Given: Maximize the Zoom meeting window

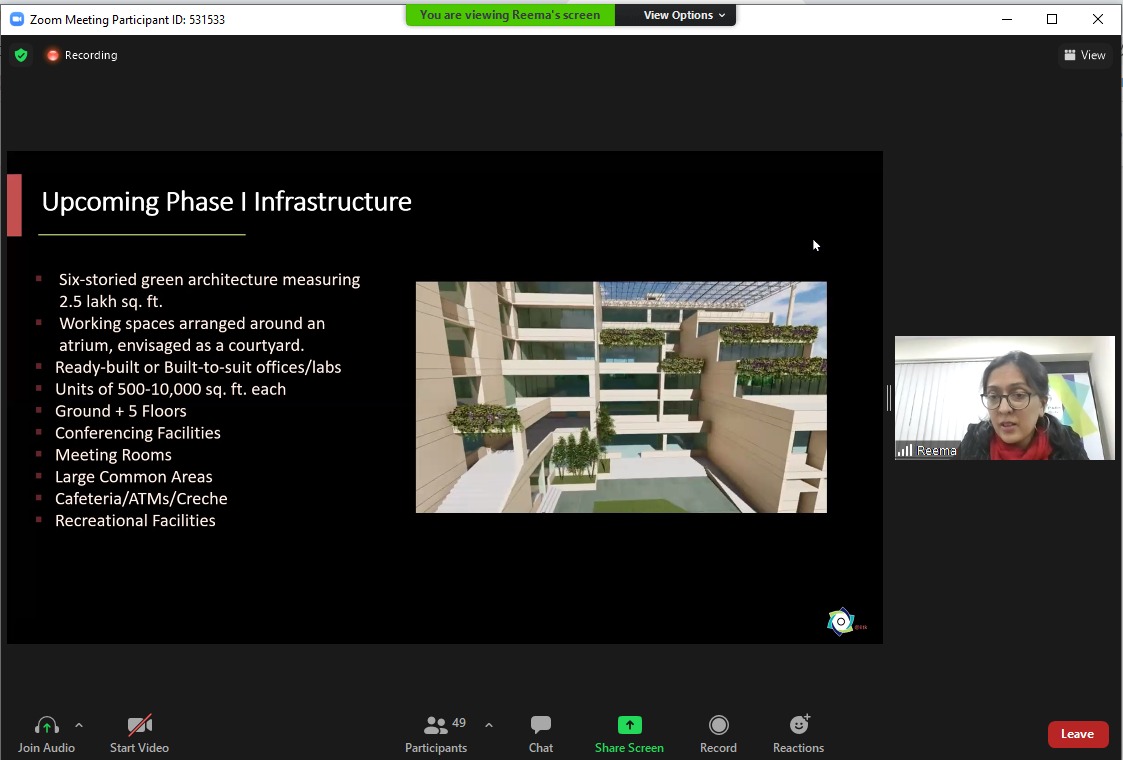Looking at the screenshot, I should (x=1052, y=19).
